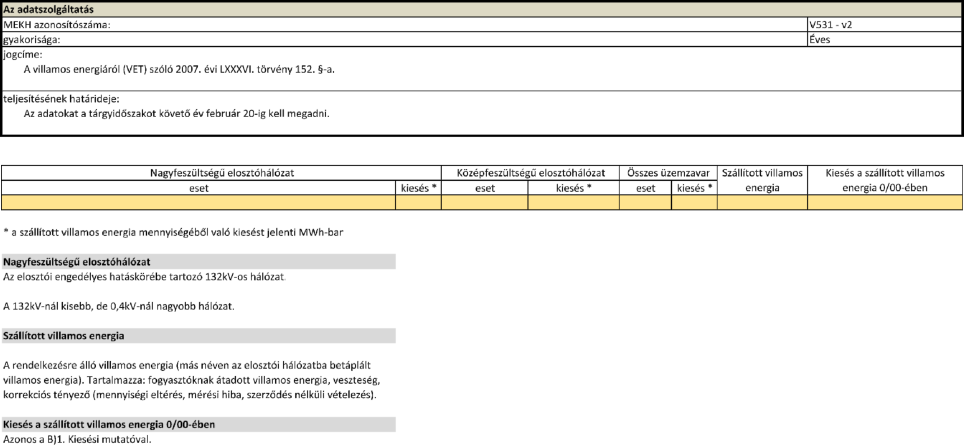Viewport: 964px width, 447px height.
Task: Select the 'Az adatszolgáltatás' title row
Action: click(x=482, y=10)
